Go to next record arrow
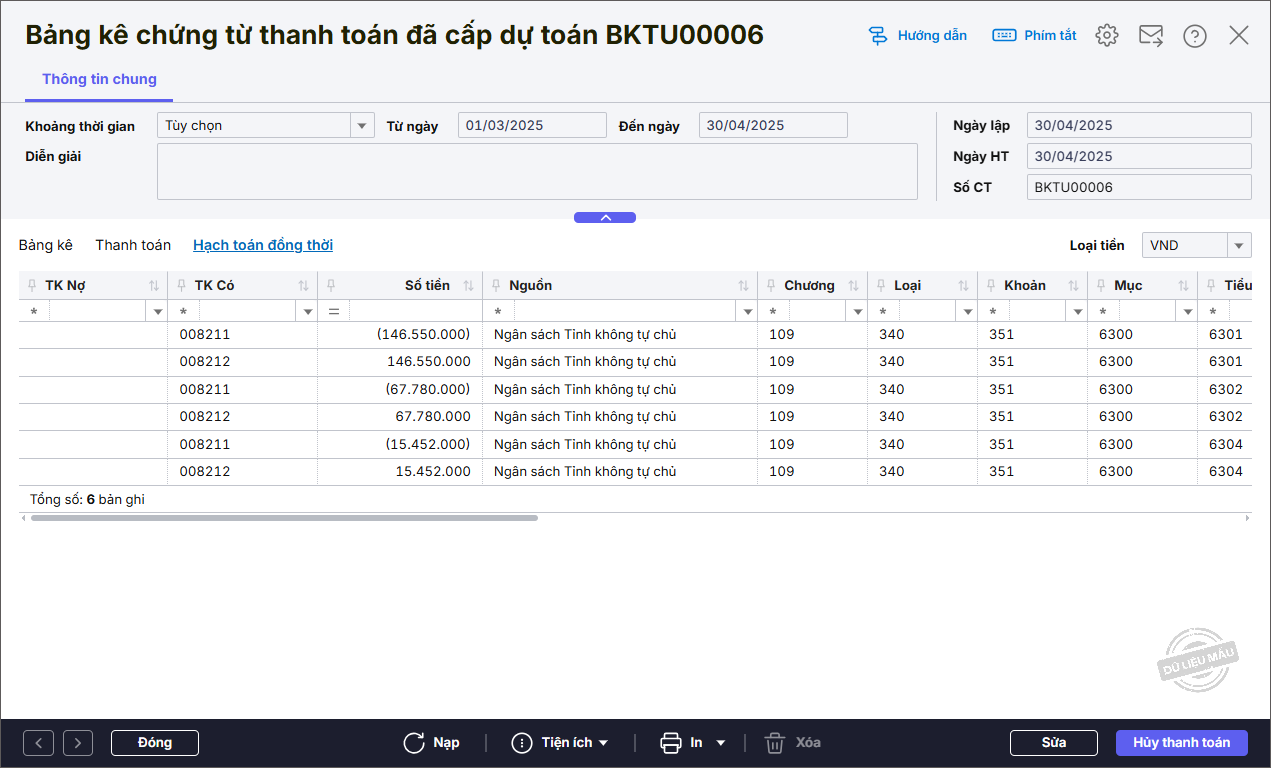1271x768 pixels. tap(78, 743)
